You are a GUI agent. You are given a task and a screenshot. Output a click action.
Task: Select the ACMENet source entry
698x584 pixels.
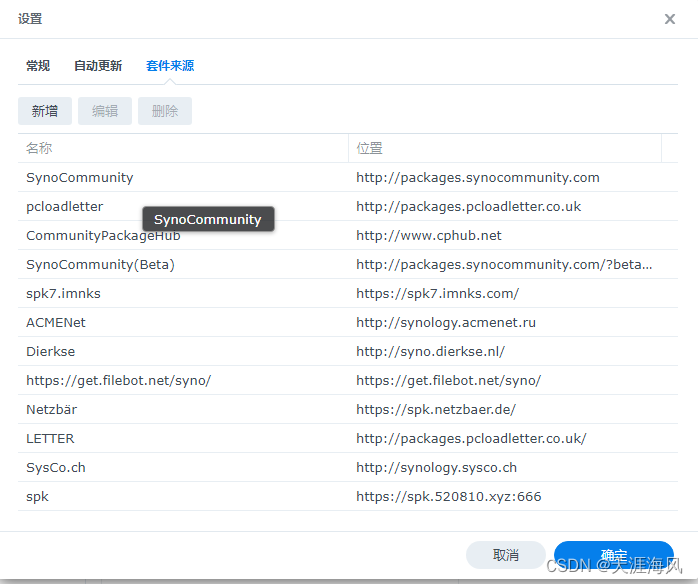coord(56,323)
